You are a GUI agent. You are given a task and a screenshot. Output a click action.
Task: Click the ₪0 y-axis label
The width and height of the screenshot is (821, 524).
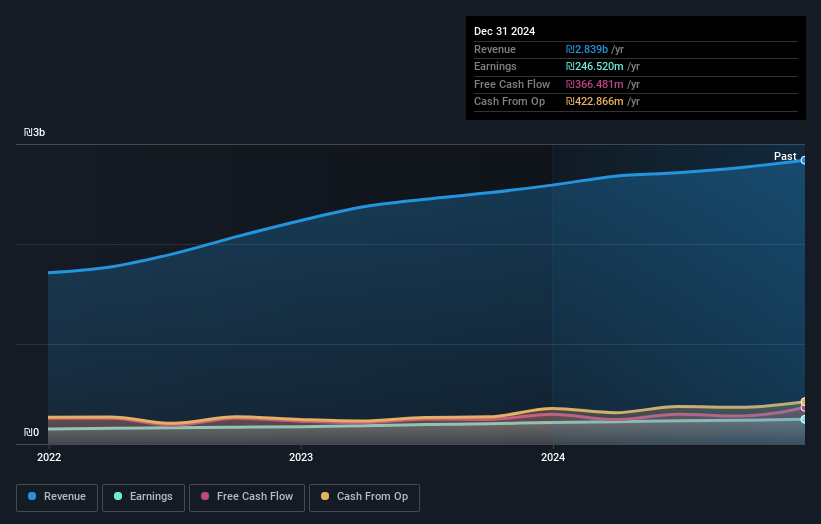31,432
